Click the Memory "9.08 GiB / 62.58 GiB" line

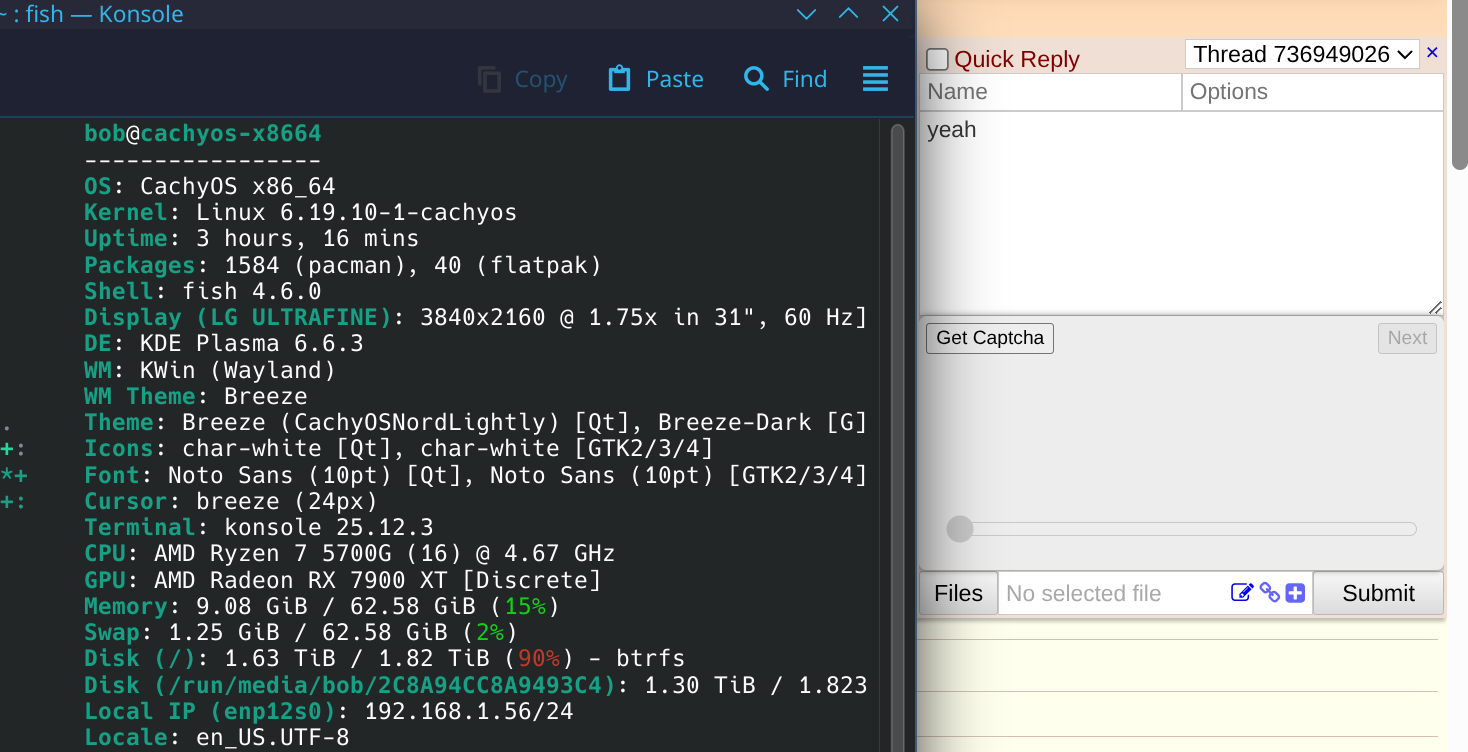pos(322,606)
